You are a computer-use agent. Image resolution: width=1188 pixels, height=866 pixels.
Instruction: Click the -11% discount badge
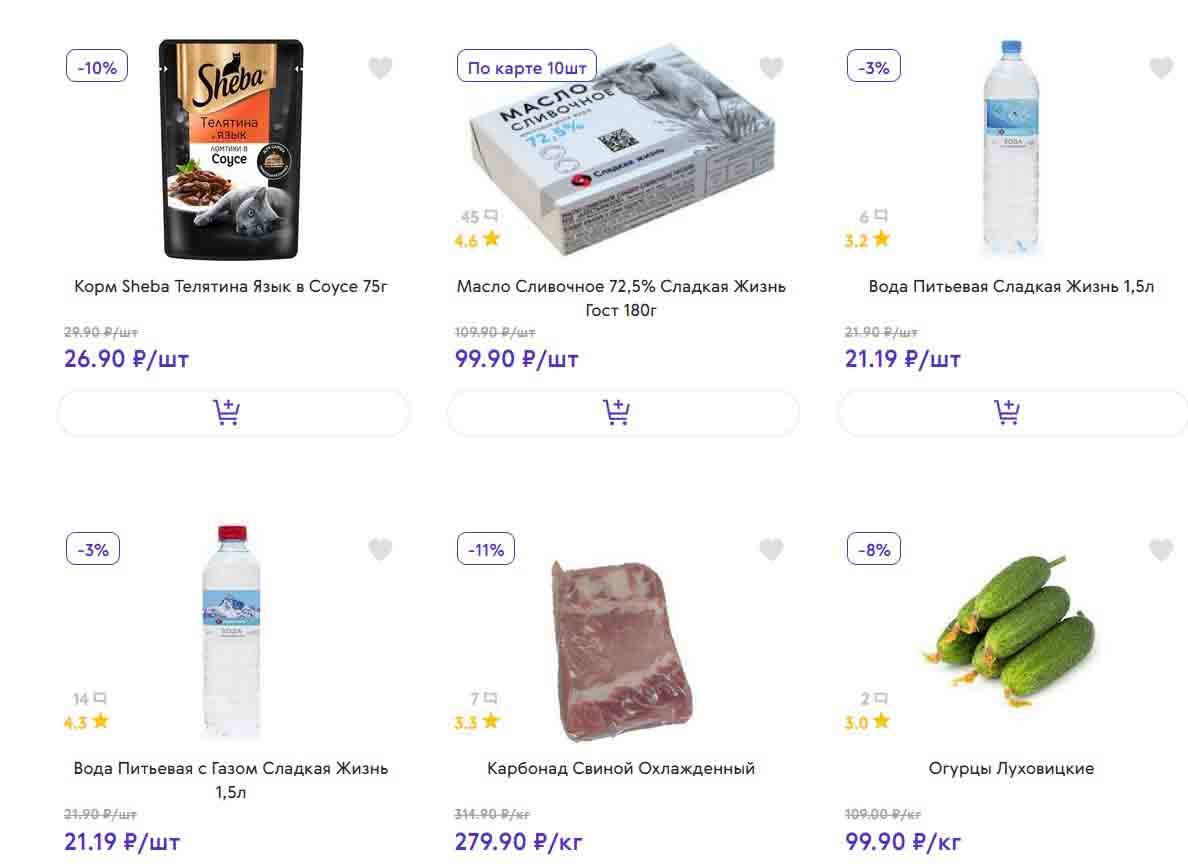pos(486,549)
